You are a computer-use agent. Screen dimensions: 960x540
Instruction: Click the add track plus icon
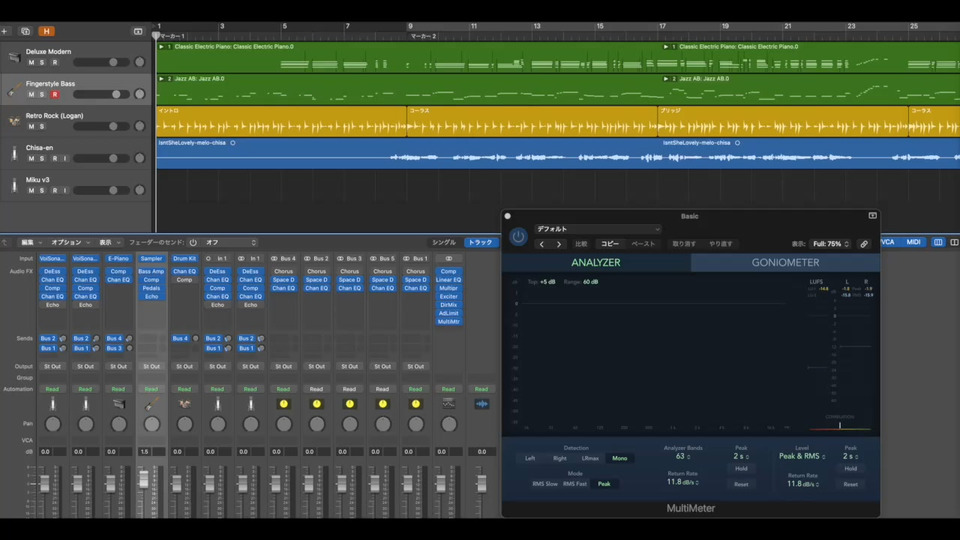click(5, 31)
